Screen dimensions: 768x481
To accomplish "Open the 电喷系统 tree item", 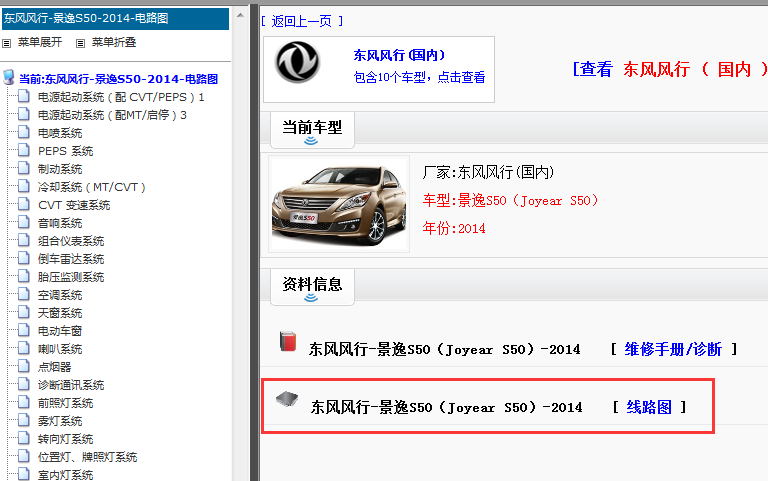I will [x=60, y=133].
